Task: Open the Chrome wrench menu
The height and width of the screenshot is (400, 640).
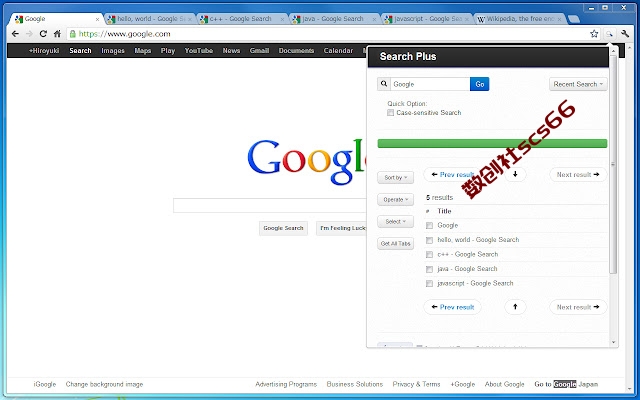Action: pos(625,34)
